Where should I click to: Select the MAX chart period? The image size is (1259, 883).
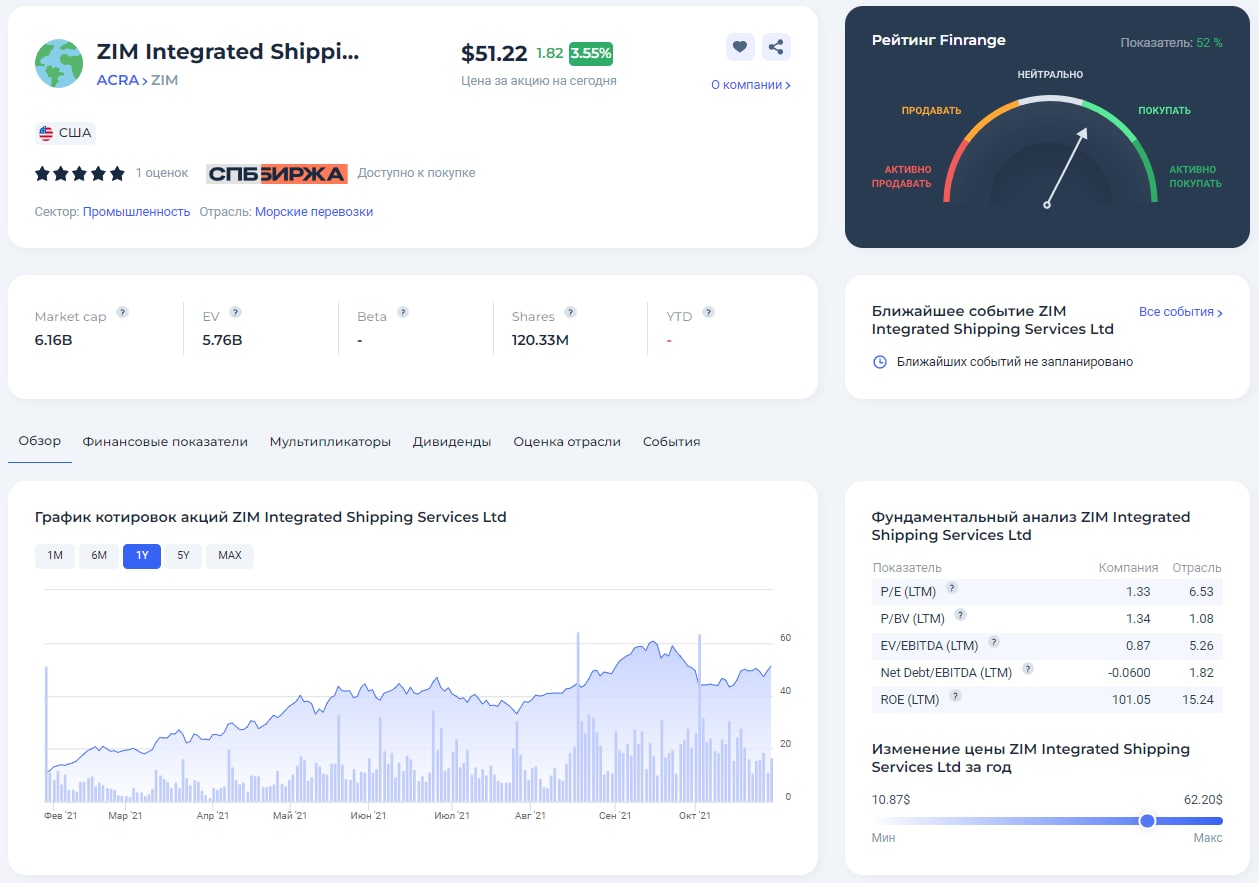pyautogui.click(x=230, y=556)
